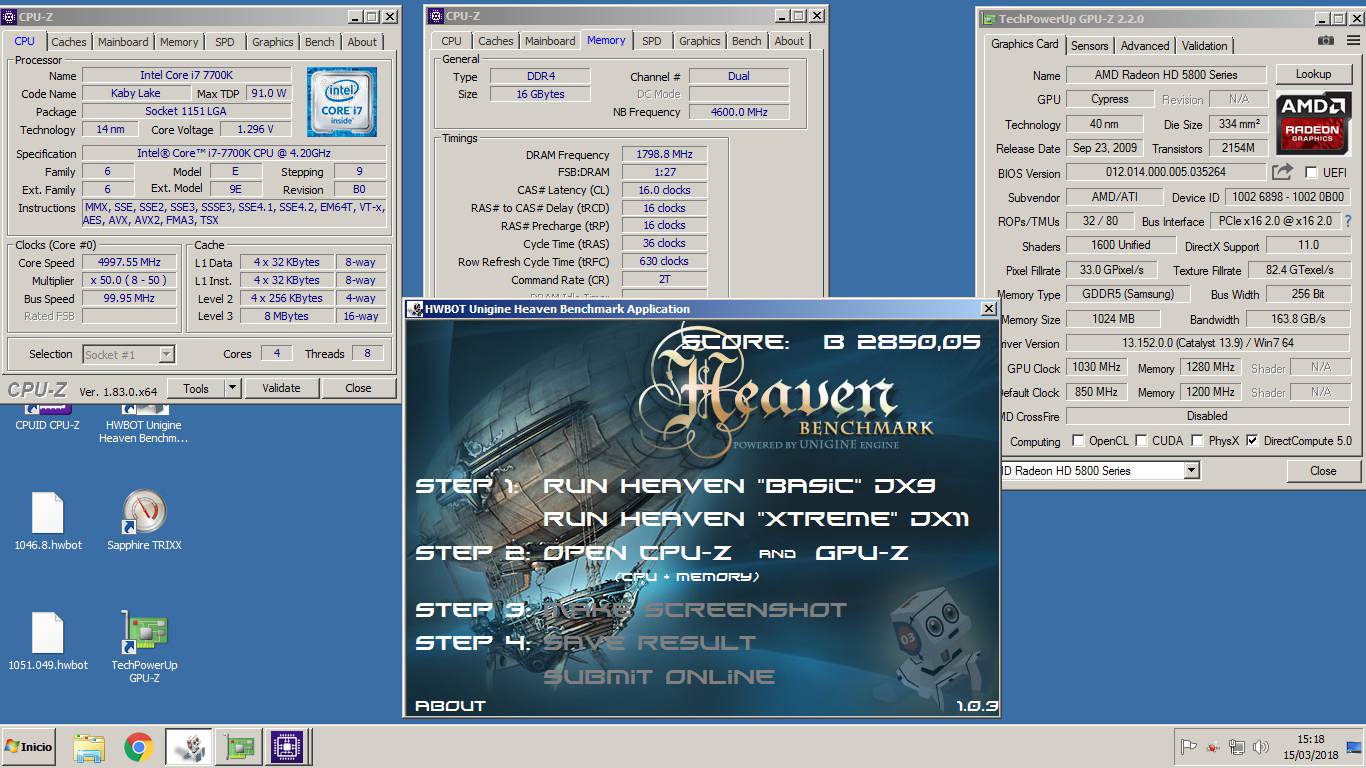Viewport: 1366px width, 768px height.
Task: Click the Close button in CPU-Z
Action: [x=358, y=388]
